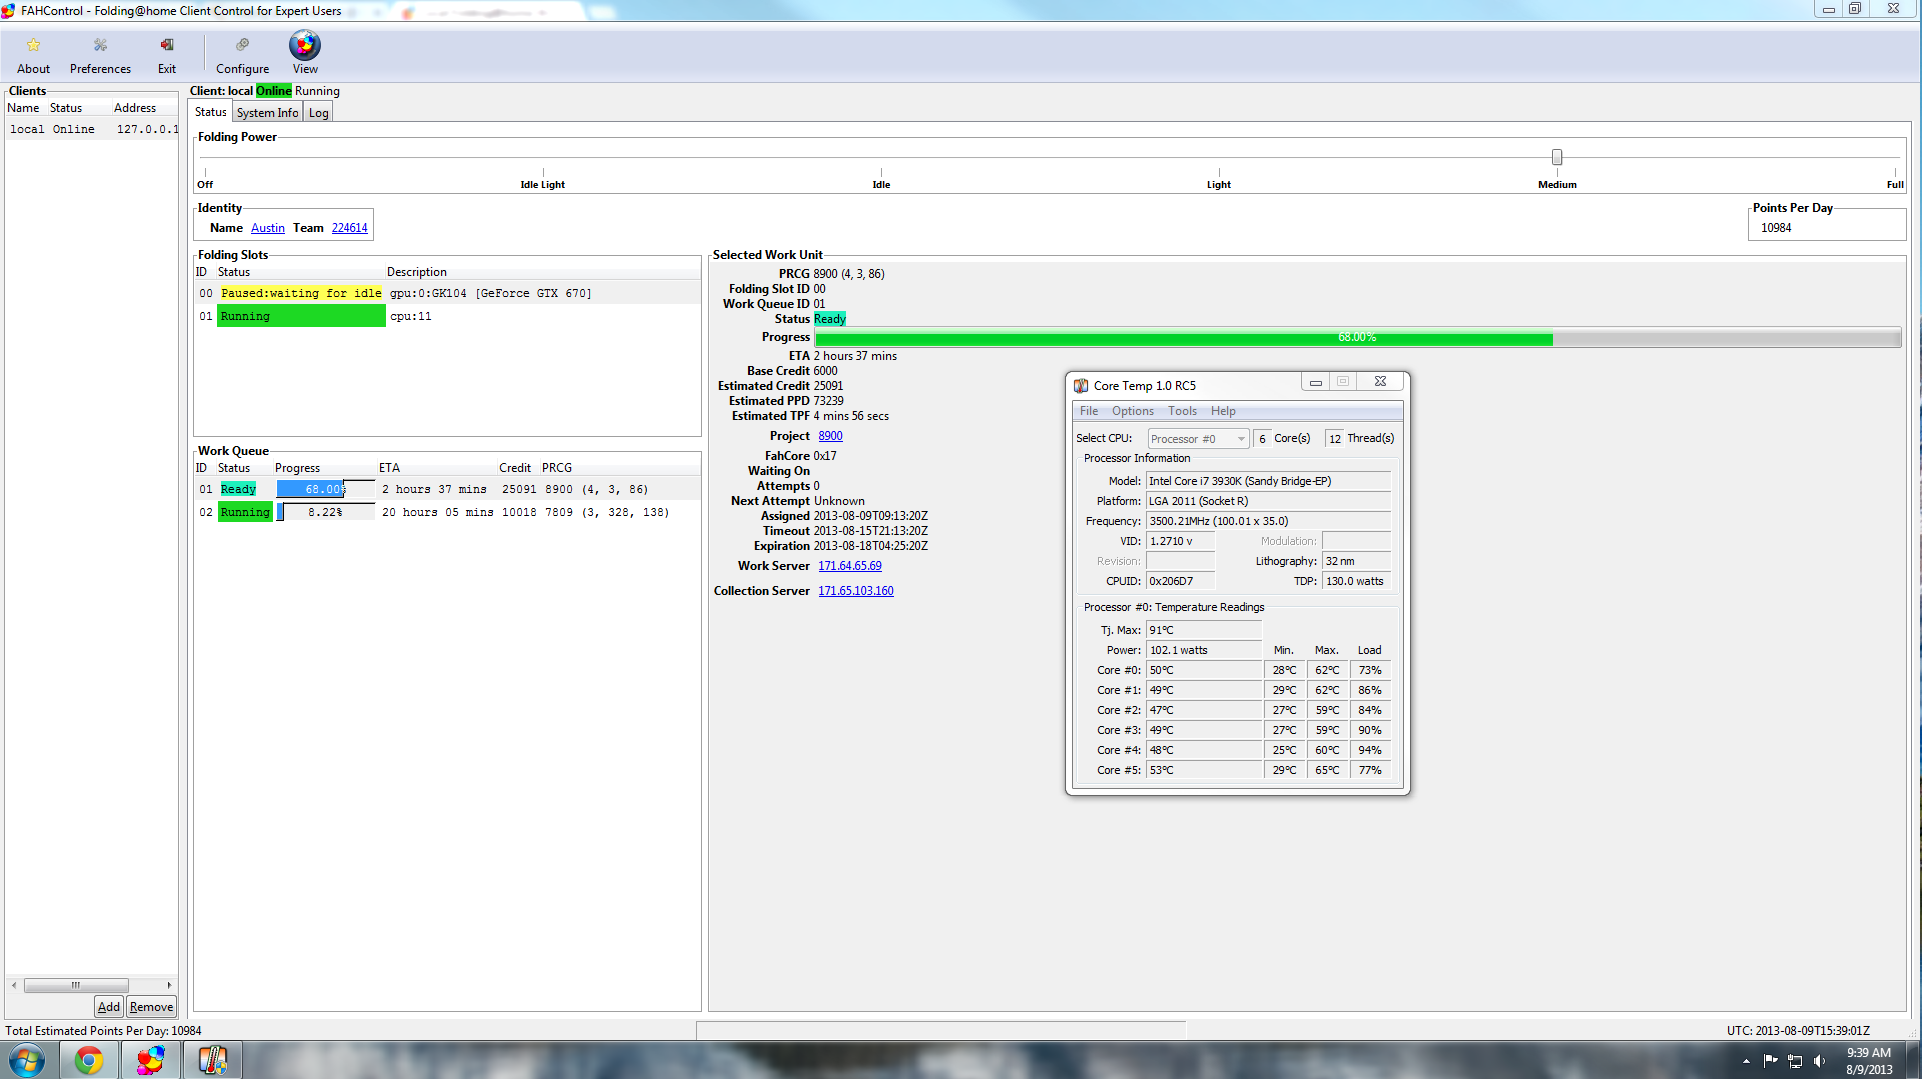Click the Credit column header in Work Queue
Image resolution: width=1922 pixels, height=1079 pixels.
[x=515, y=468]
